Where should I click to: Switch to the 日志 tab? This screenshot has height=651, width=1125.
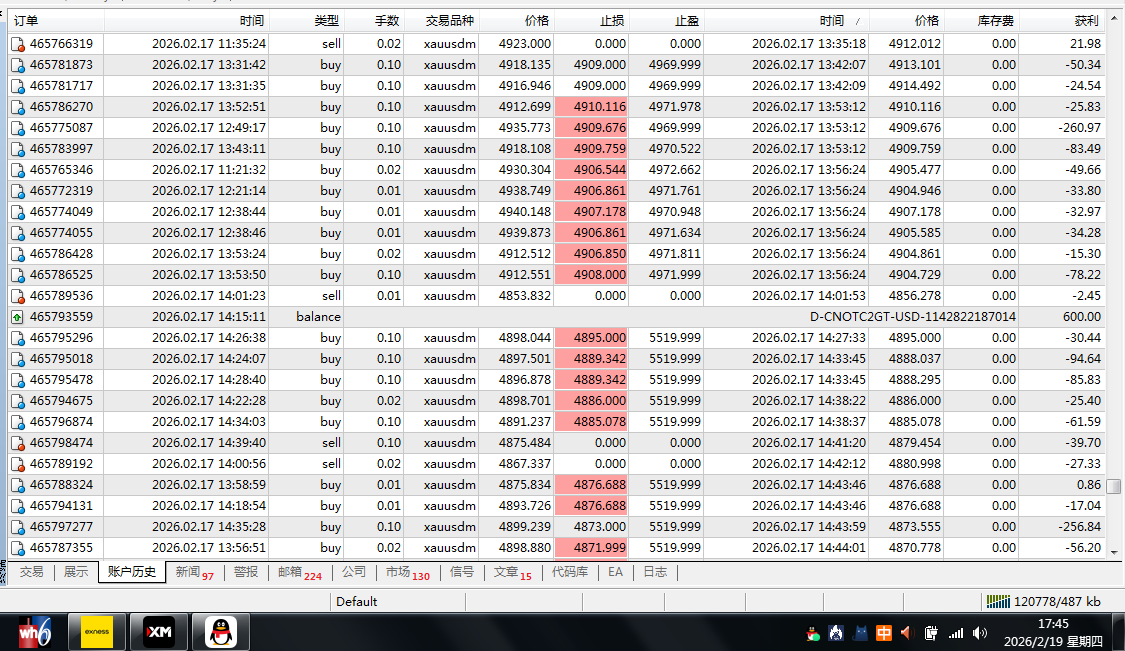(x=655, y=572)
